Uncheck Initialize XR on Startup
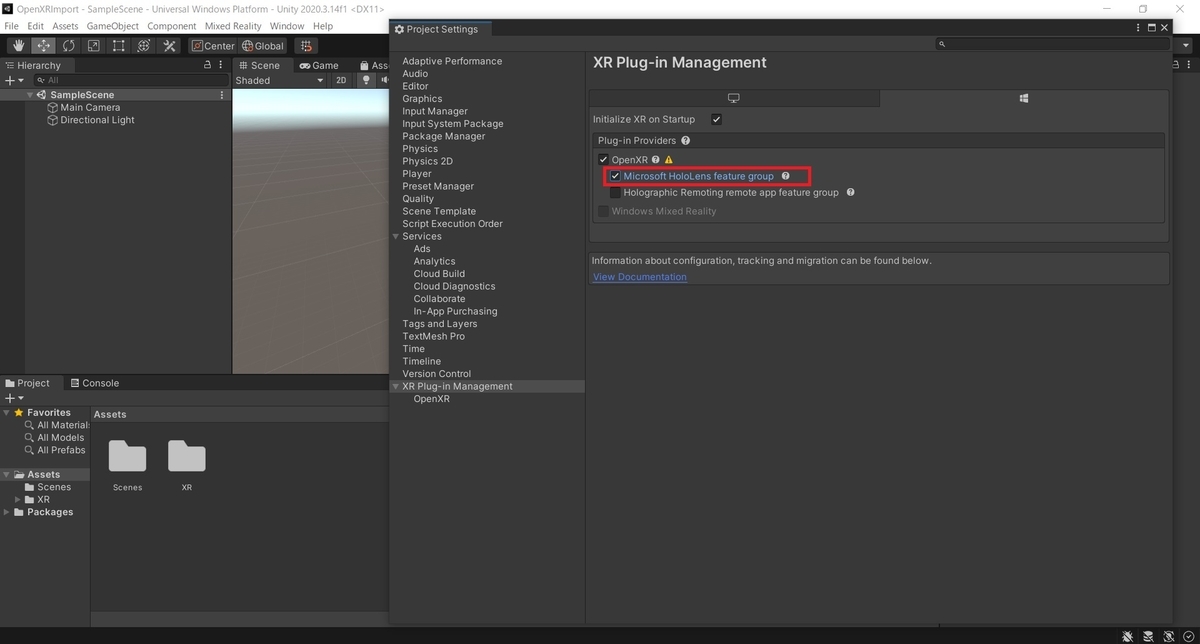The height and width of the screenshot is (644, 1200). [x=716, y=119]
